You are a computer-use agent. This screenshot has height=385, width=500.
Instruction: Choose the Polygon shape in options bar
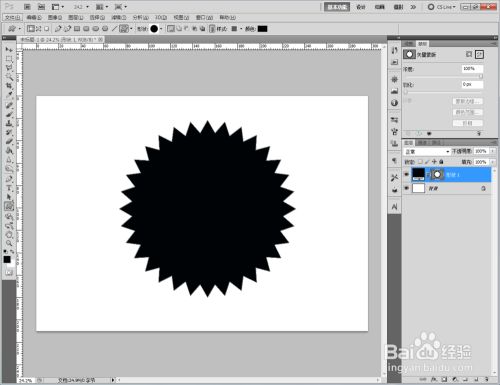(105, 29)
